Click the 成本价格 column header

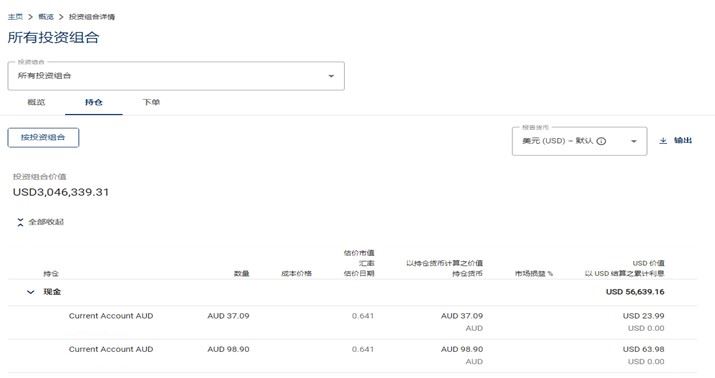coord(296,274)
